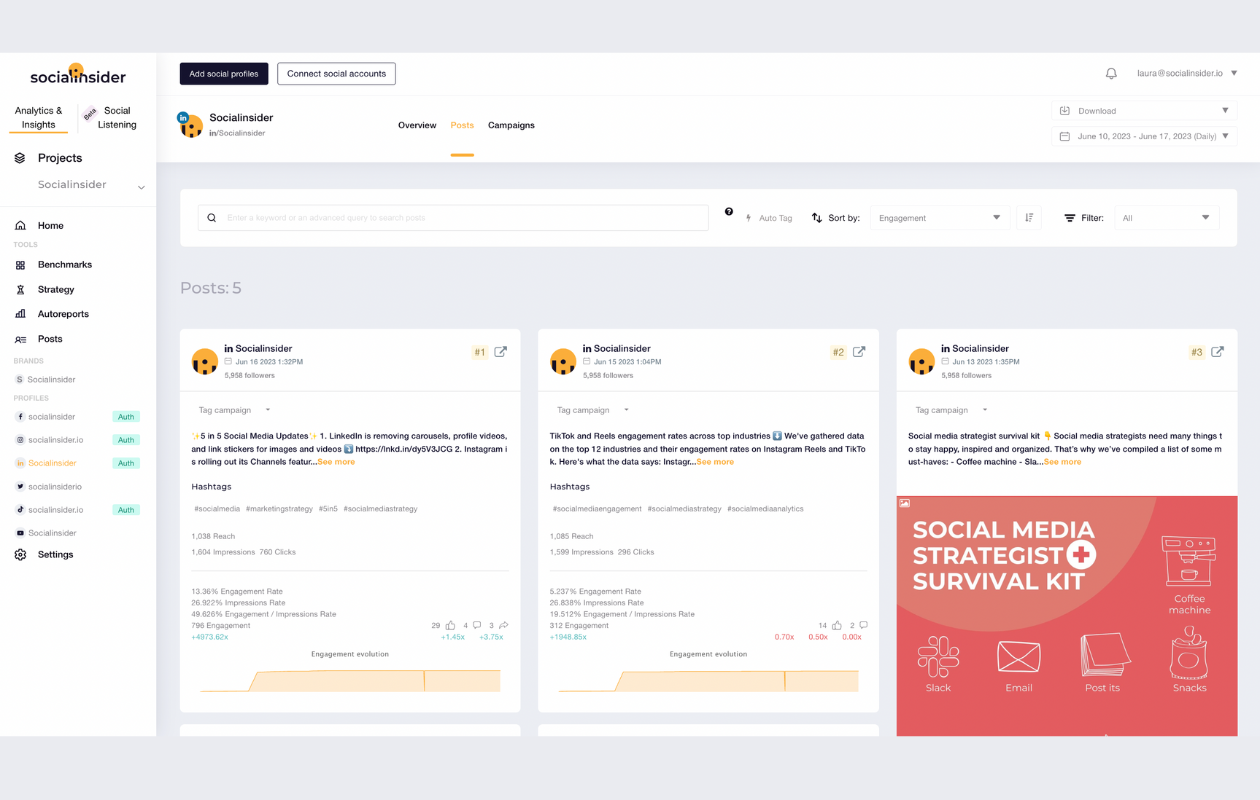The image size is (1260, 800).
Task: Switch to the Overview tab
Action: (417, 125)
